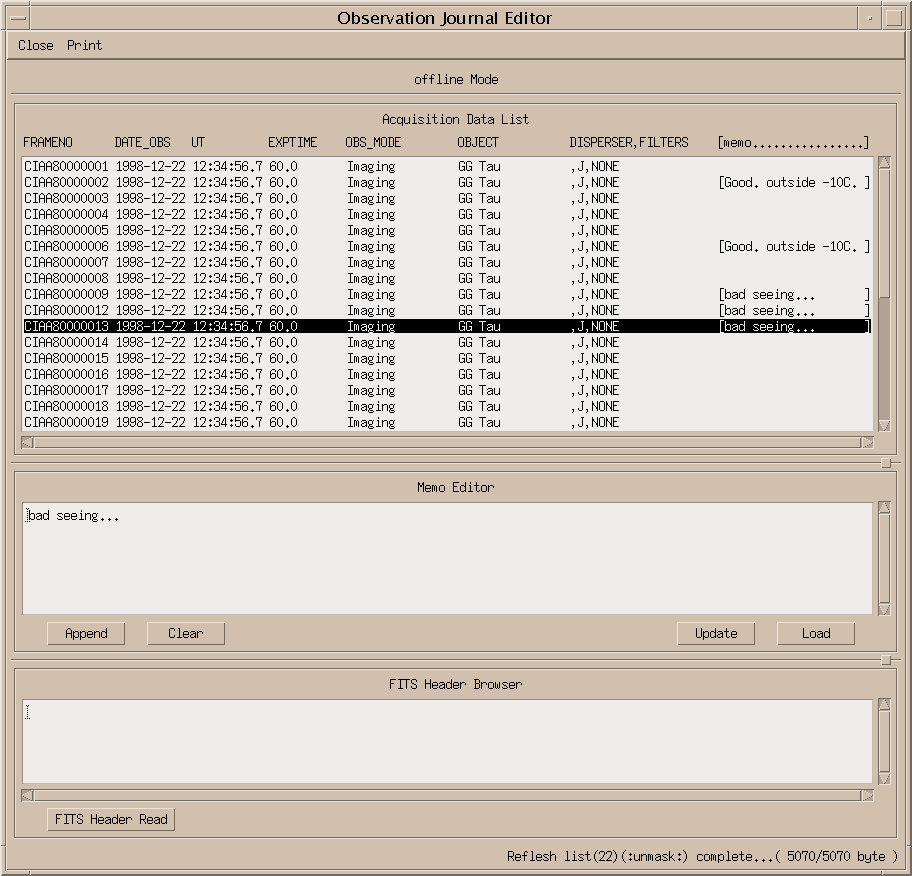
Task: Select the CIAA80000016 row
Action: (x=66, y=375)
